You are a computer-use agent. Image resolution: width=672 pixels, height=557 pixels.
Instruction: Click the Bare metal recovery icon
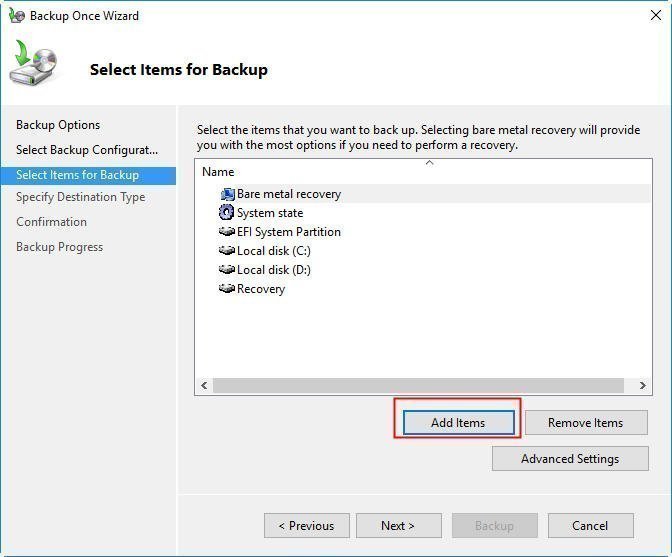point(227,194)
